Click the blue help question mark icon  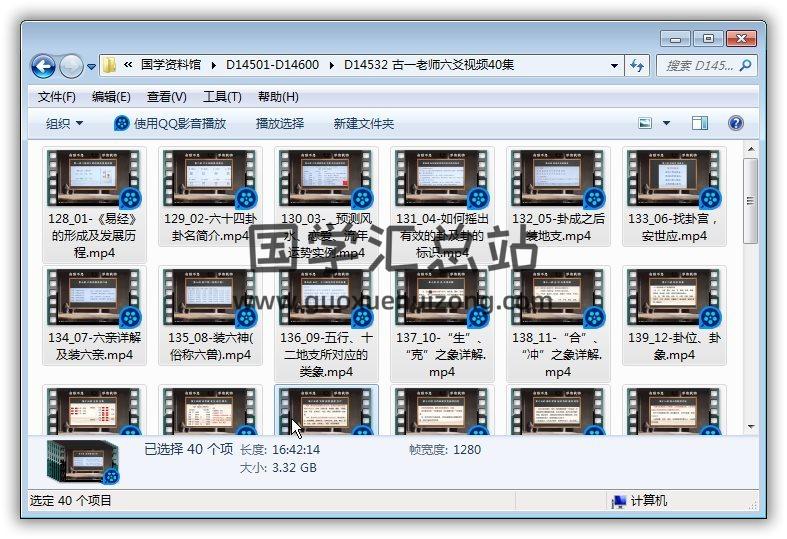(736, 123)
